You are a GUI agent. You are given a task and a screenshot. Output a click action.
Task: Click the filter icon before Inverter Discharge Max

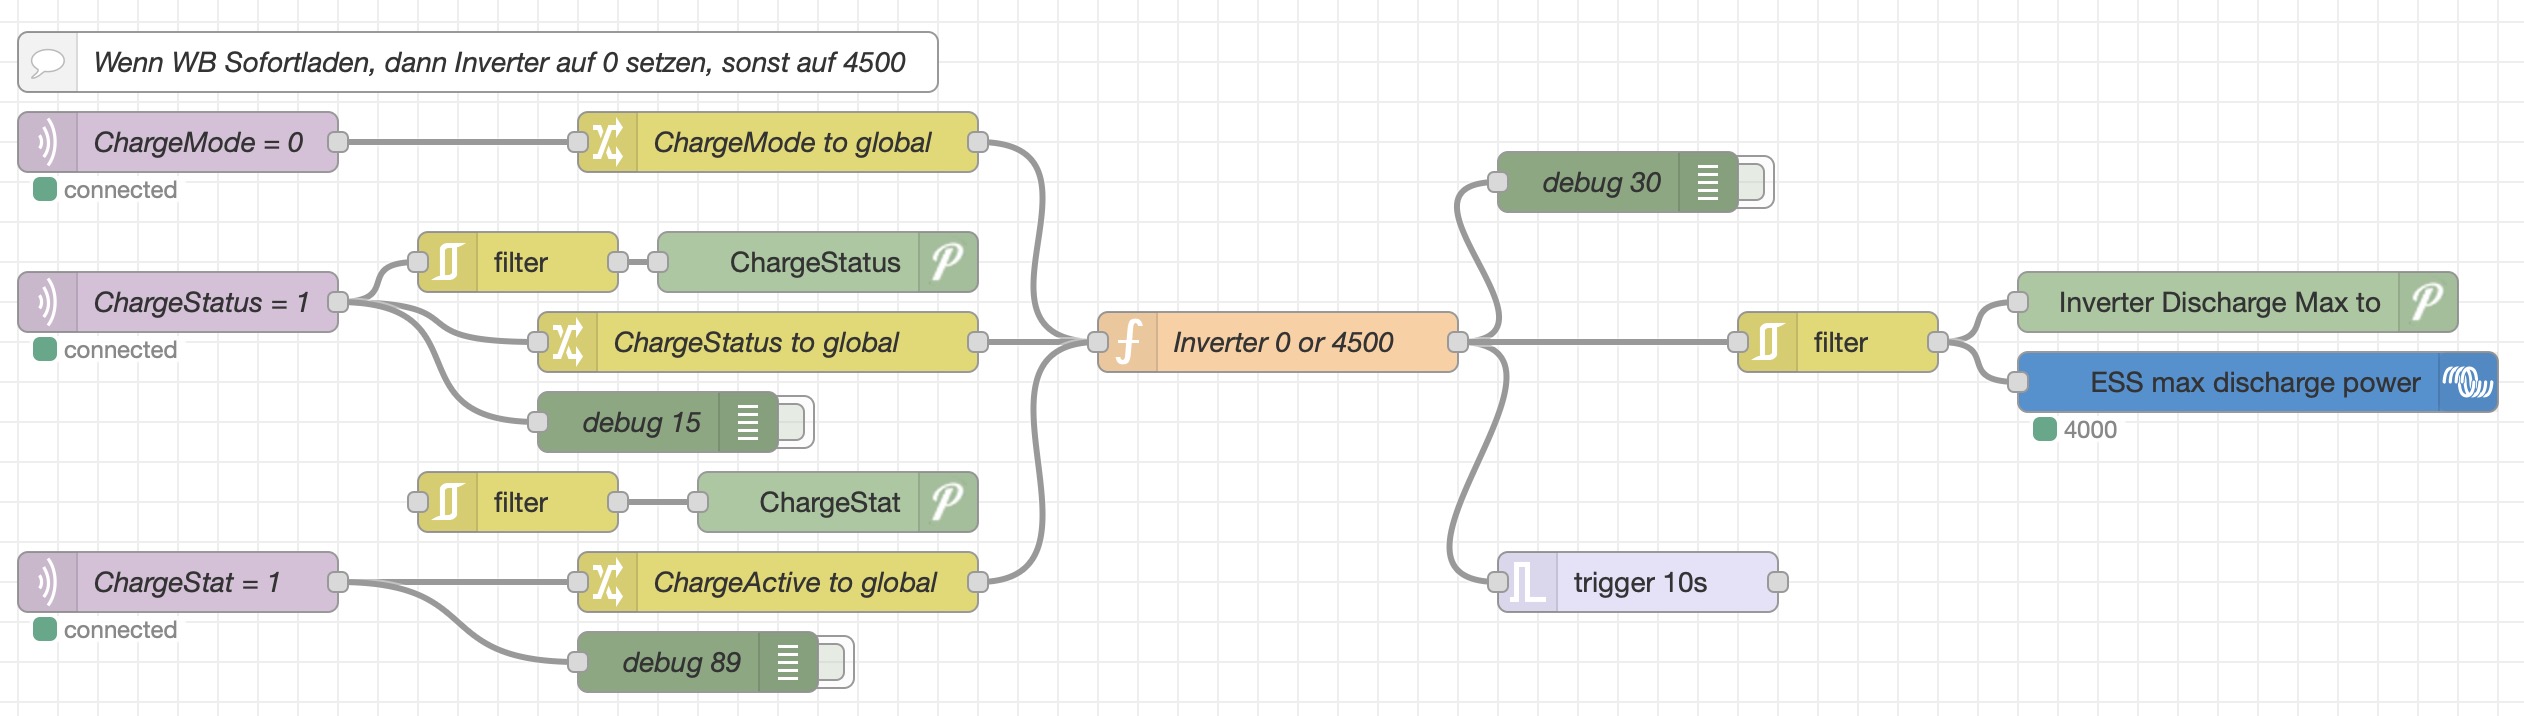(x=1767, y=343)
